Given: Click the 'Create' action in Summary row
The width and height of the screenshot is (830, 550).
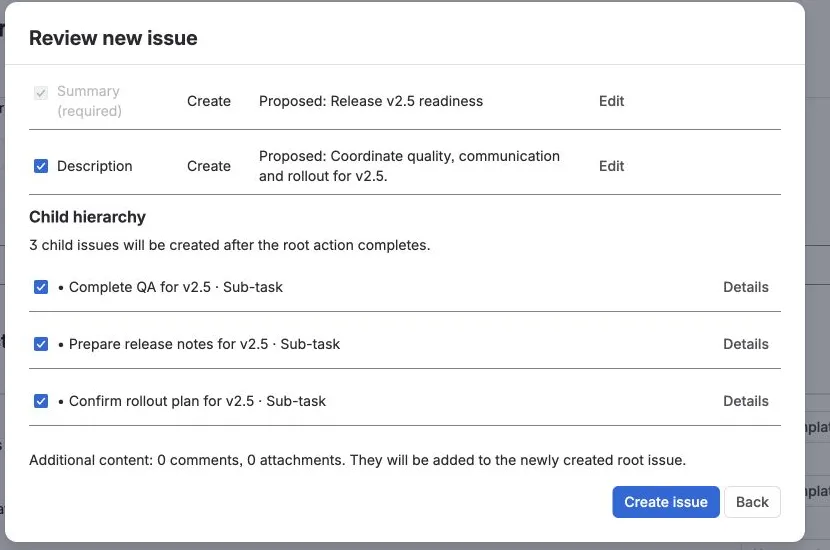Looking at the screenshot, I should [209, 101].
